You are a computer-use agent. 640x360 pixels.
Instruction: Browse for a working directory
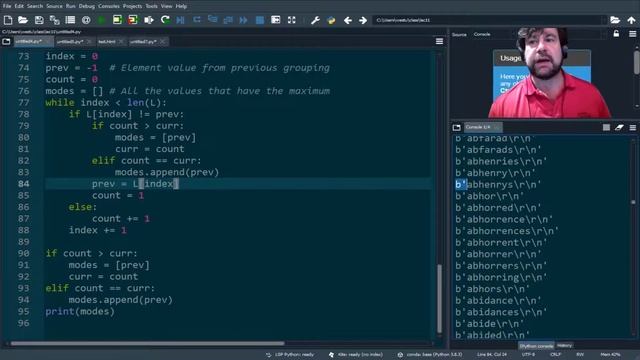coord(615,20)
